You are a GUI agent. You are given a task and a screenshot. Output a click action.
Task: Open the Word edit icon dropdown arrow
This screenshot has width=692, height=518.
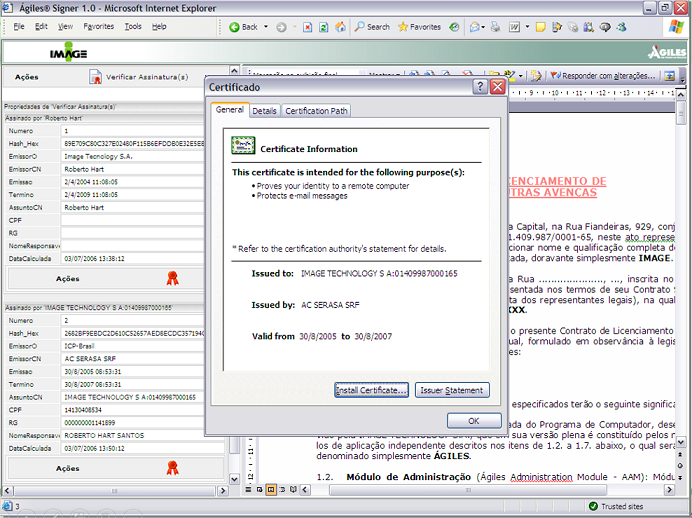527,27
